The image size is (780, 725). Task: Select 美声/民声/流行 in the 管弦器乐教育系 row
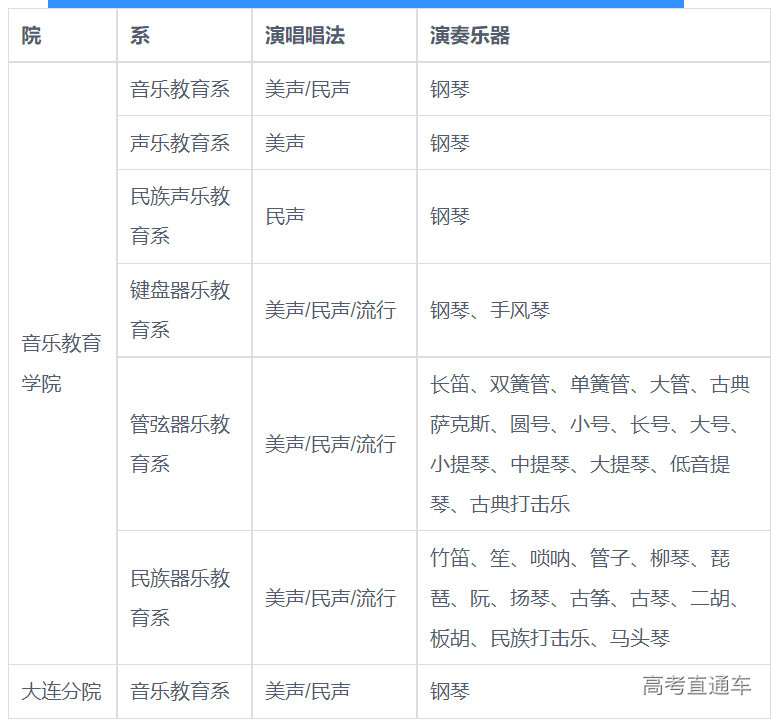coord(330,444)
